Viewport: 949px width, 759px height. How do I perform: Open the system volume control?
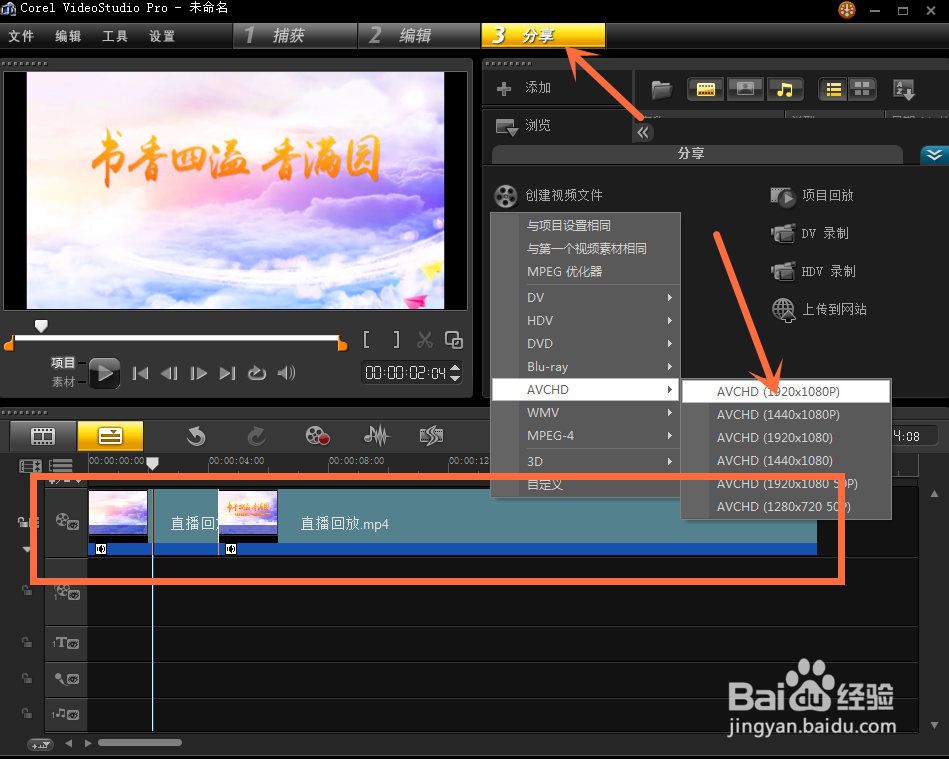click(x=286, y=373)
